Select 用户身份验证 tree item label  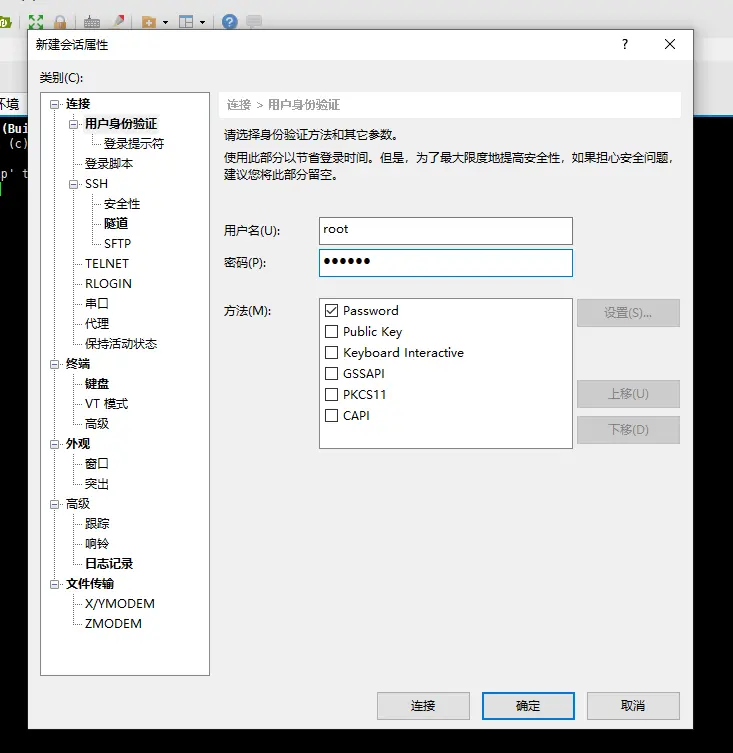(x=121, y=124)
